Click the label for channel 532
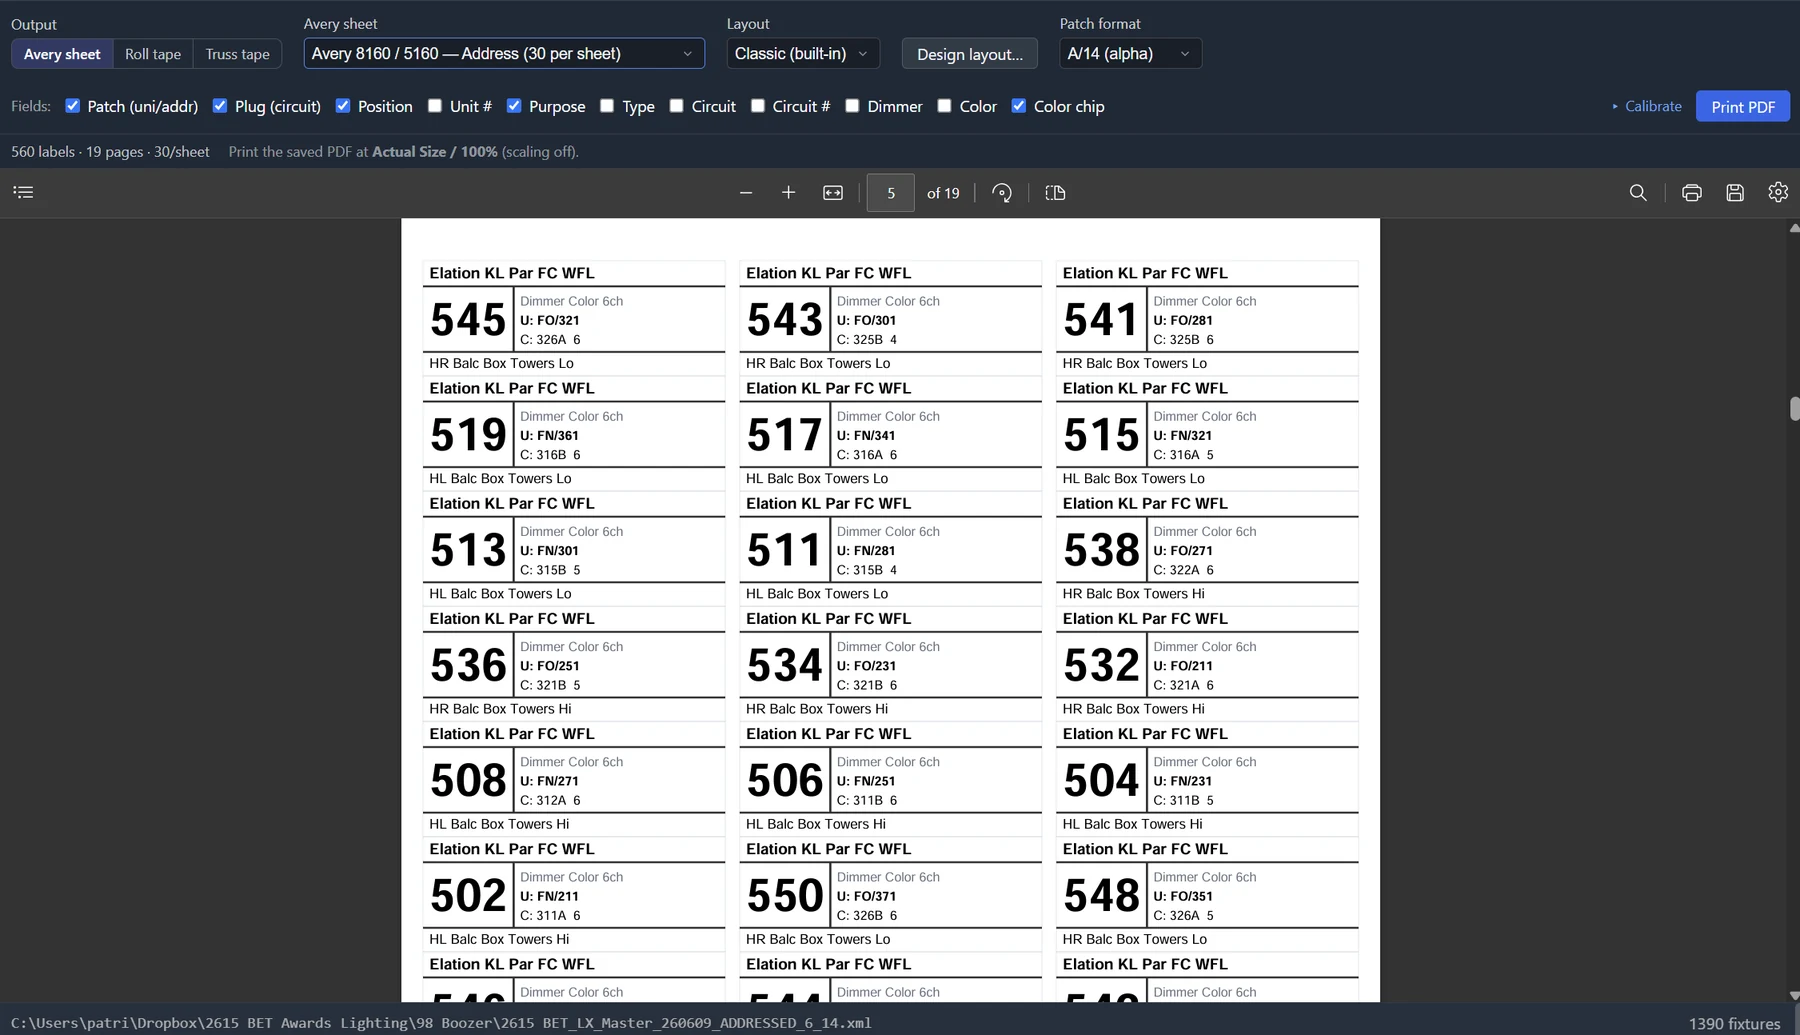The height and width of the screenshot is (1035, 1800). (1207, 663)
